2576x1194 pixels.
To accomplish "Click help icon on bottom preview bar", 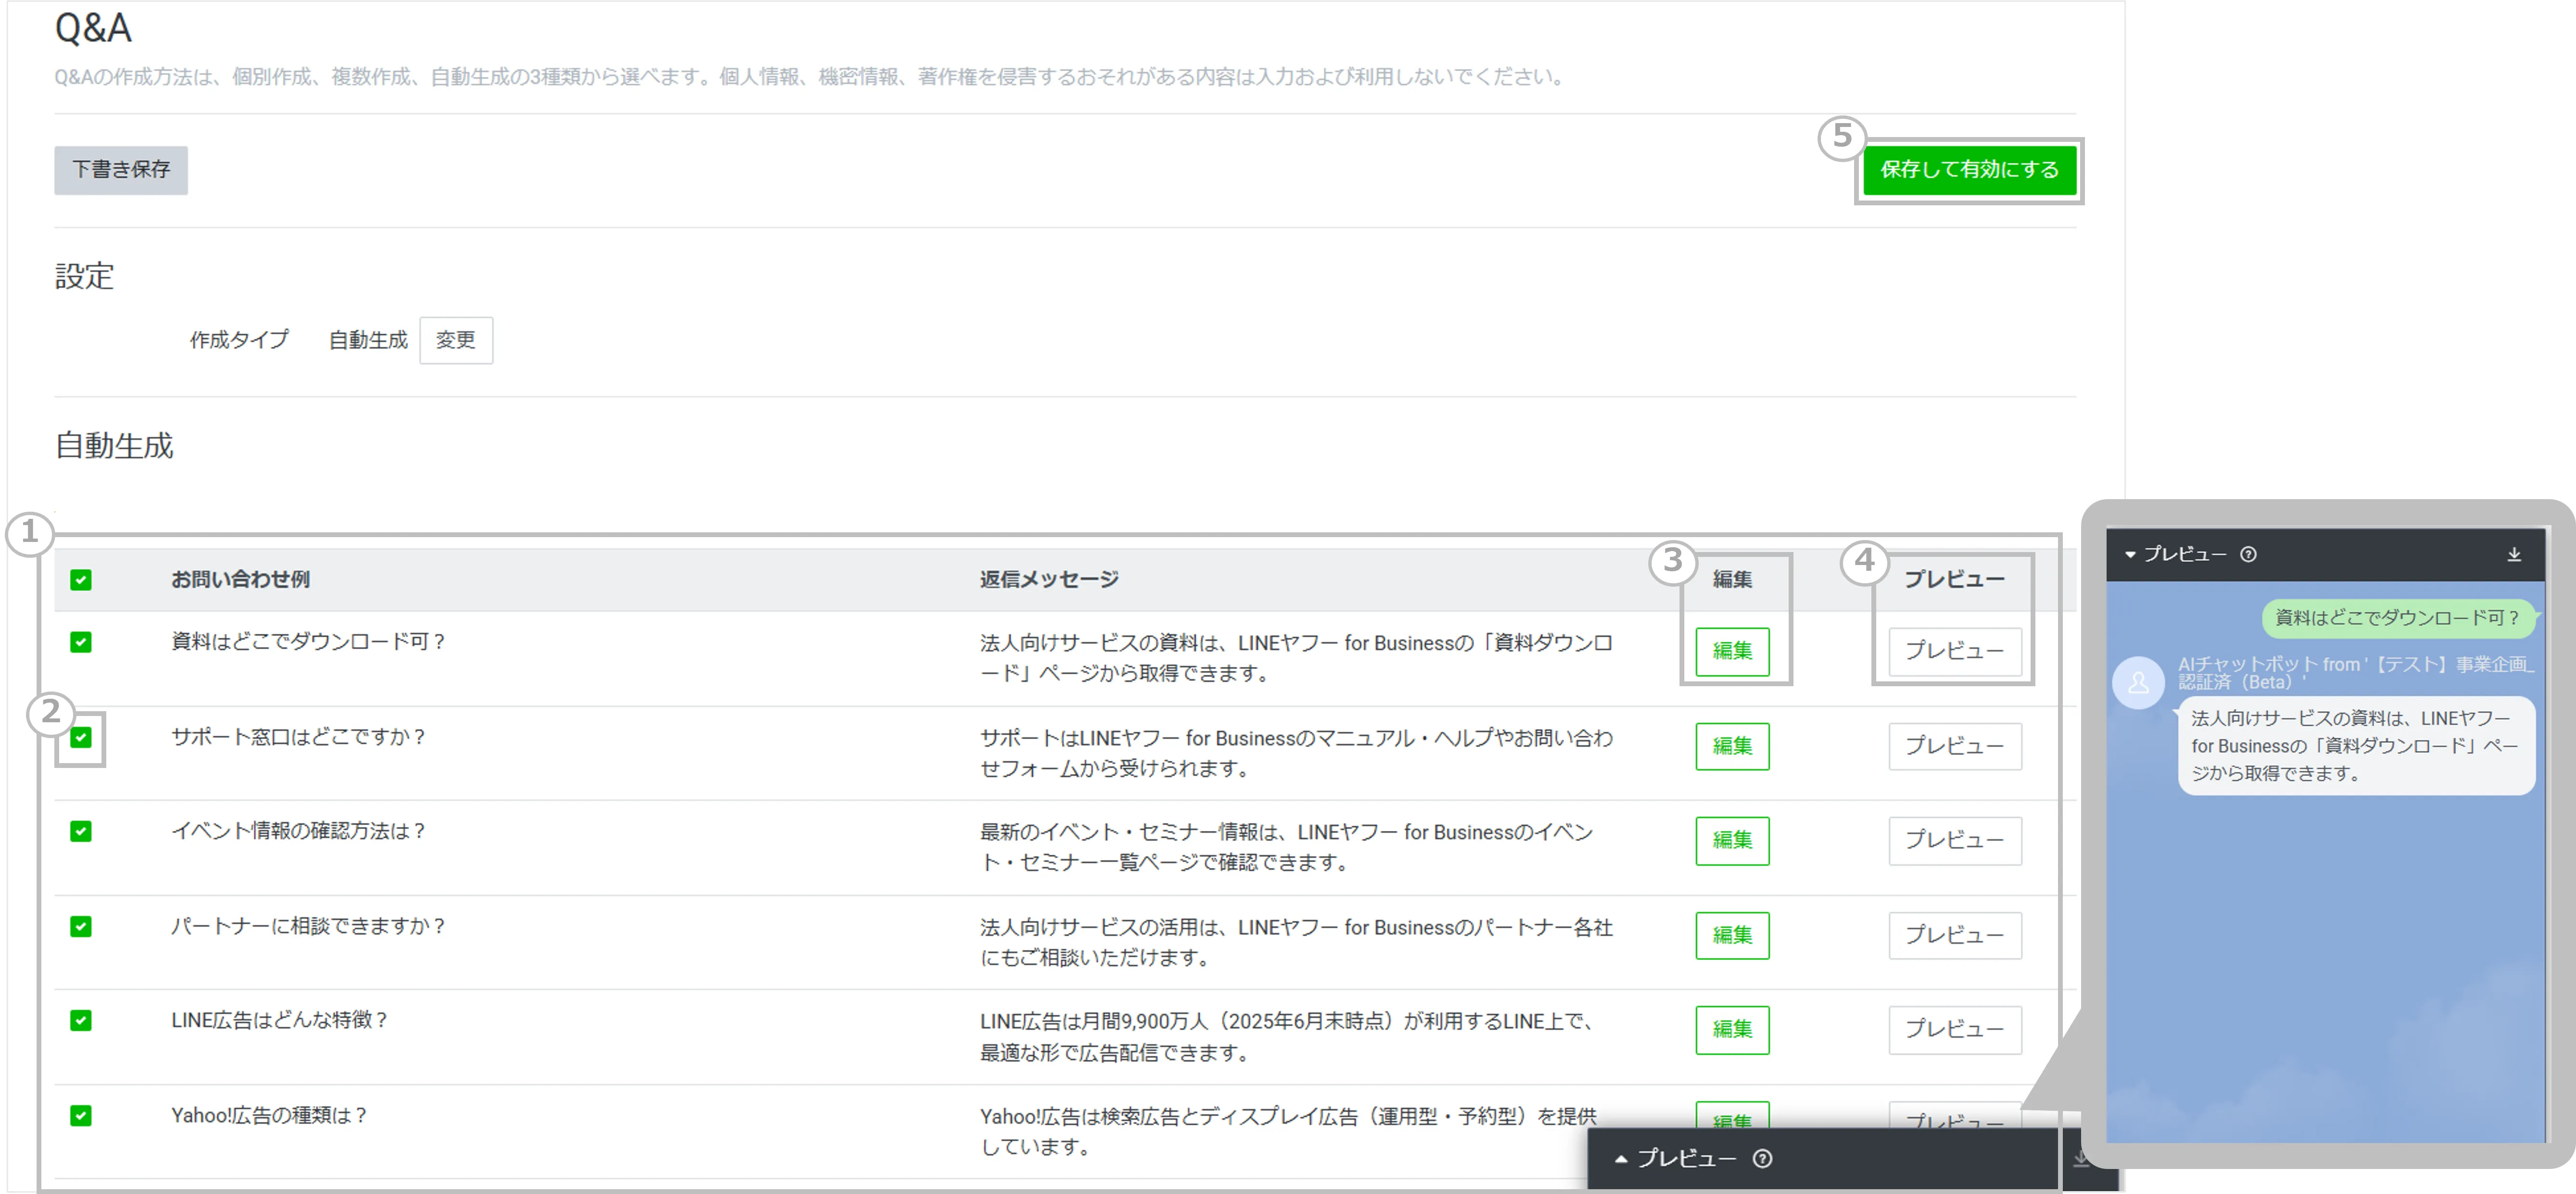I will point(1763,1158).
